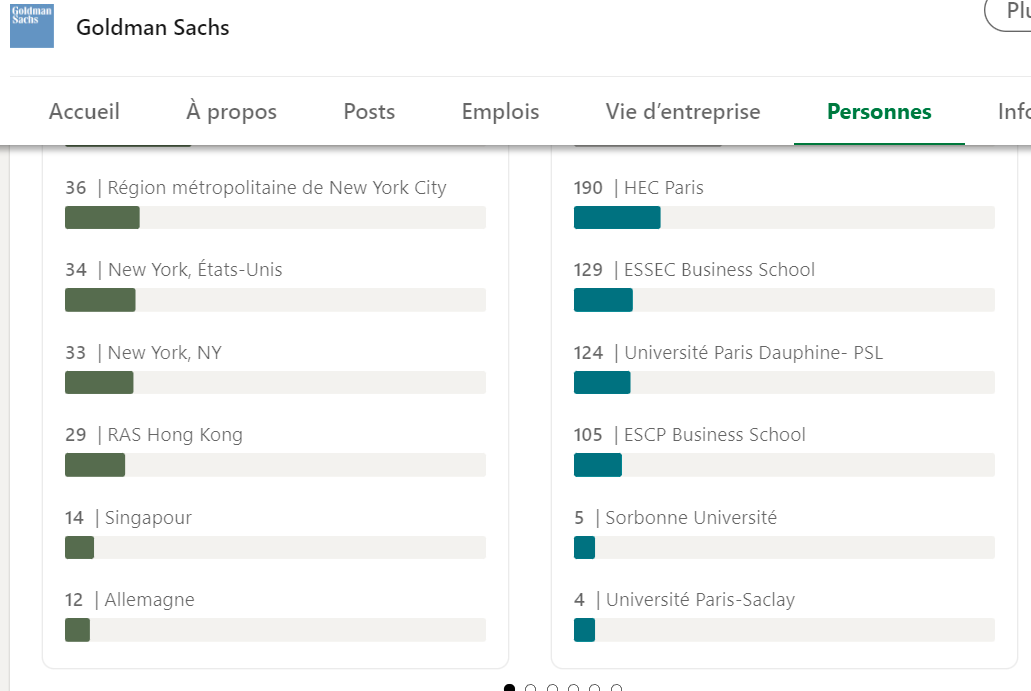Choose Université Paris Dauphine- PSL entry

(x=784, y=368)
